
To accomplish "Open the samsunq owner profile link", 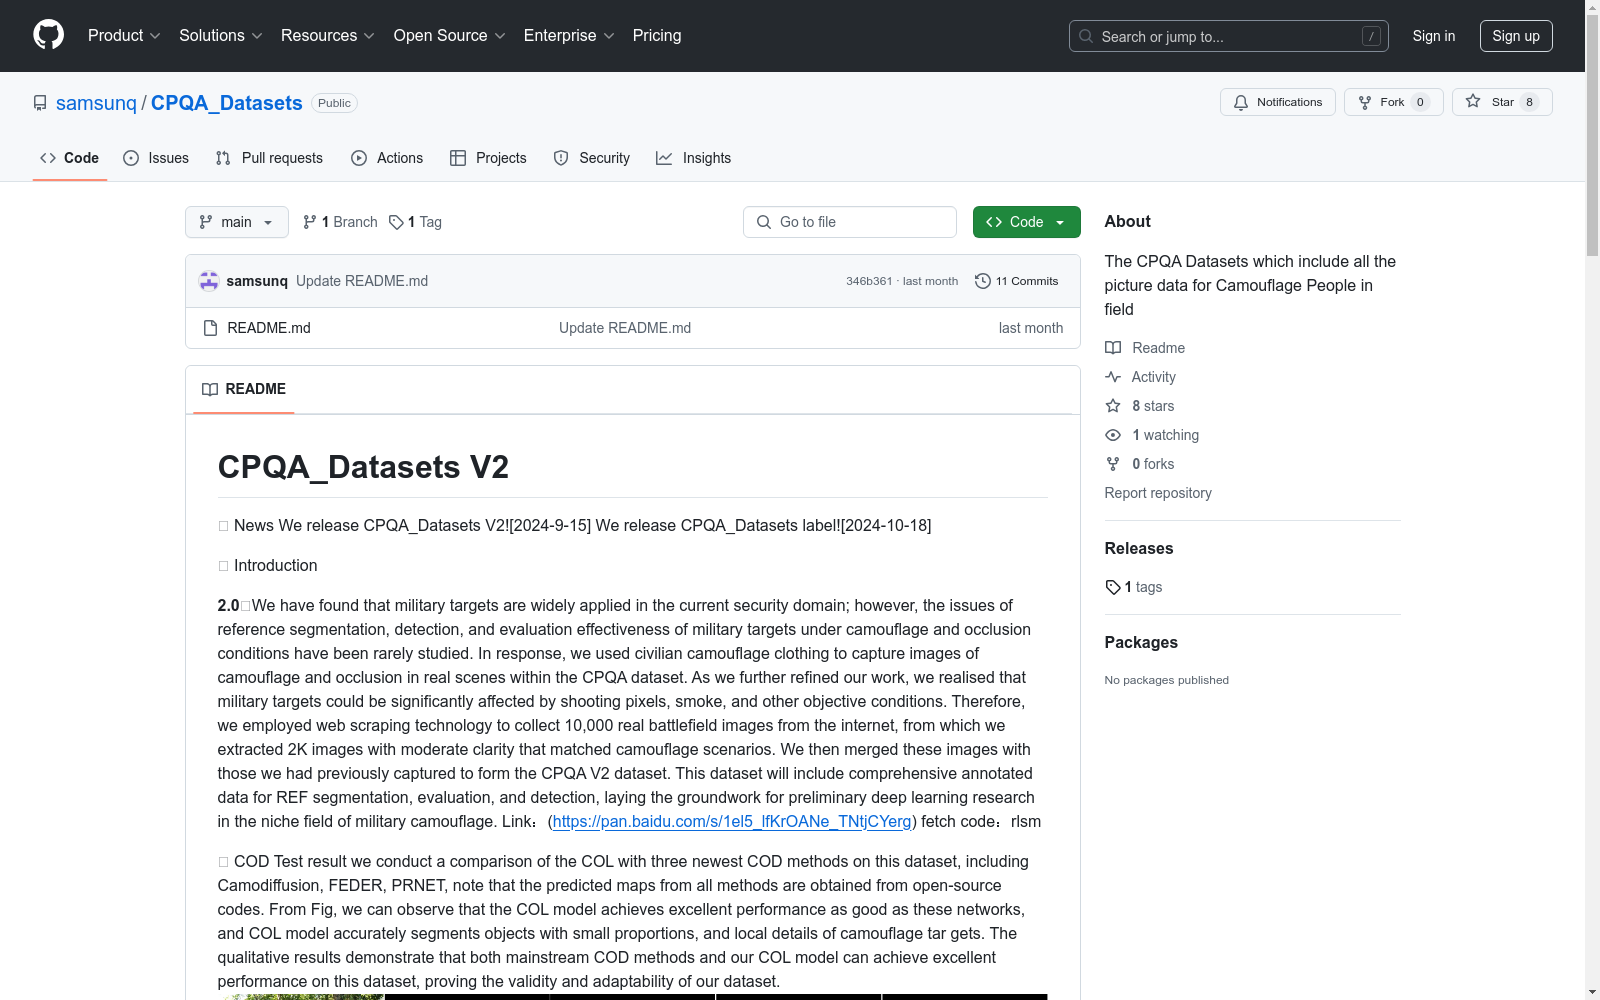I will point(96,103).
